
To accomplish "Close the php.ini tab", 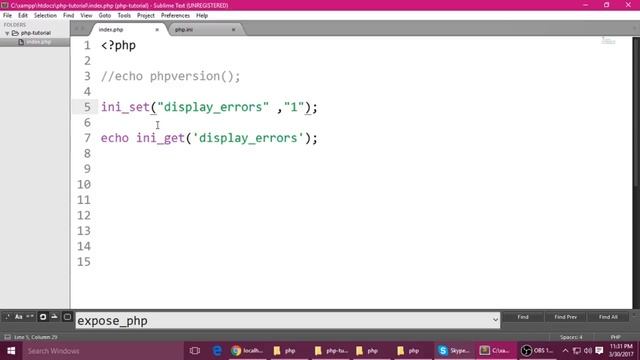I will pos(233,30).
